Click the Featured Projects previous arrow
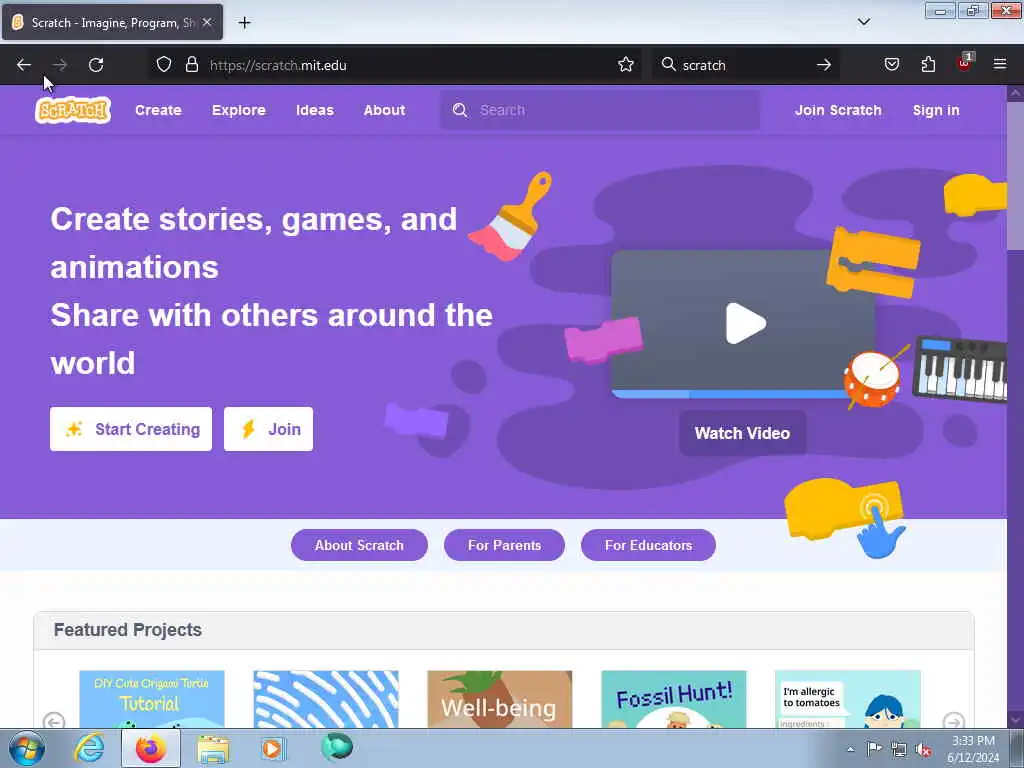 tap(54, 721)
